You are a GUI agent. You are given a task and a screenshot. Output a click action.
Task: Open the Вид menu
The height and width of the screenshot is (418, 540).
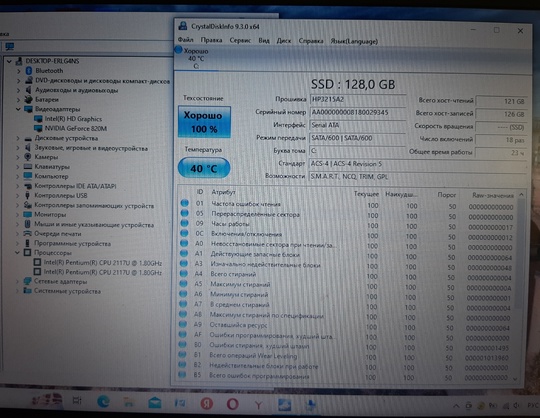coord(264,41)
